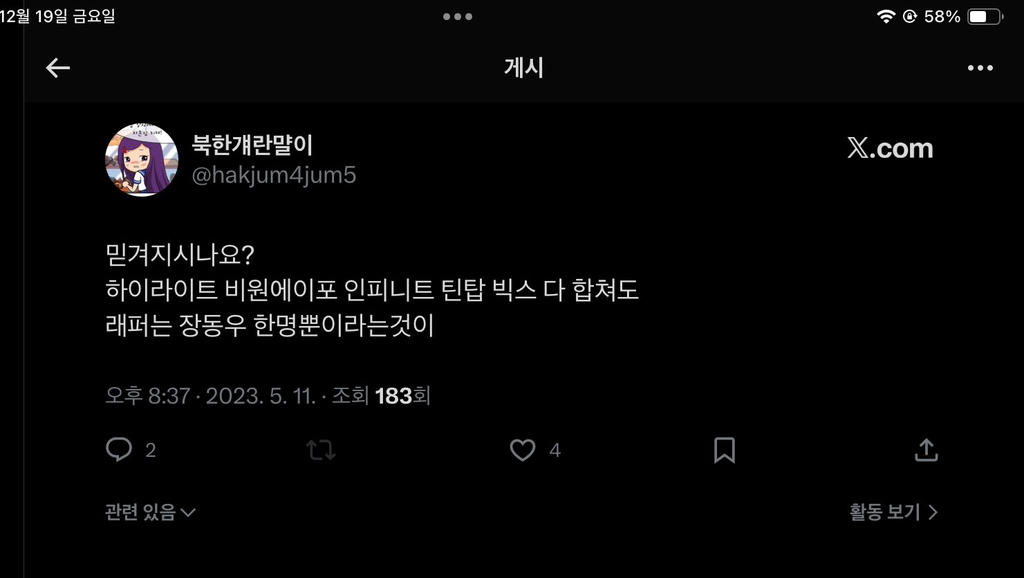Tap the X.com logo
The width and height of the screenshot is (1024, 578).
[890, 148]
